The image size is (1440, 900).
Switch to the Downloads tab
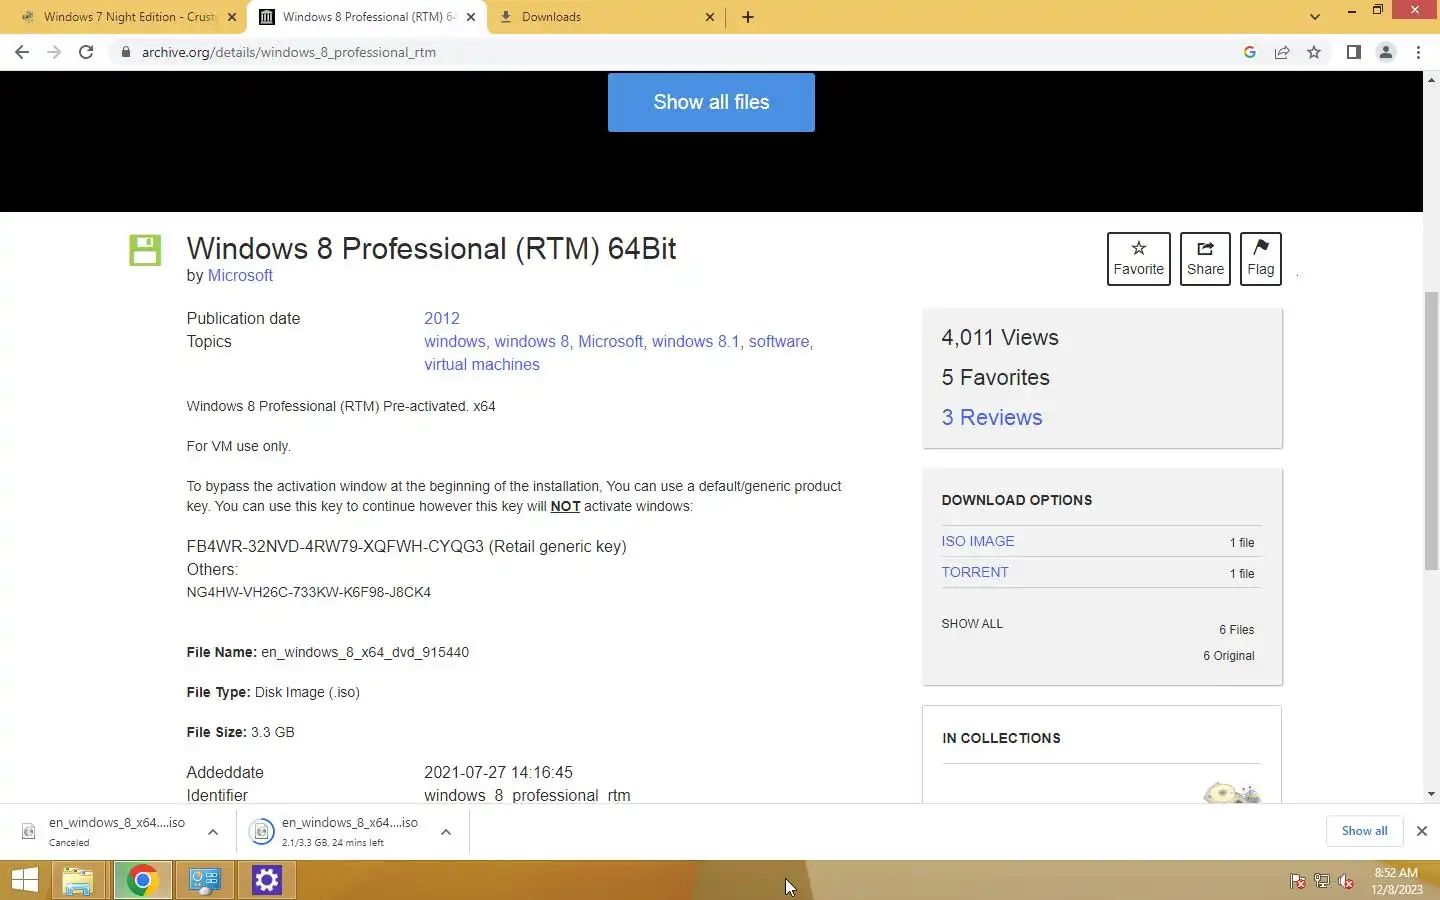[x=606, y=17]
